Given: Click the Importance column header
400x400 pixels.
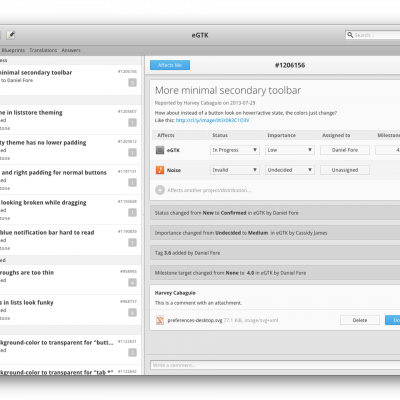Looking at the screenshot, I should 281,135.
